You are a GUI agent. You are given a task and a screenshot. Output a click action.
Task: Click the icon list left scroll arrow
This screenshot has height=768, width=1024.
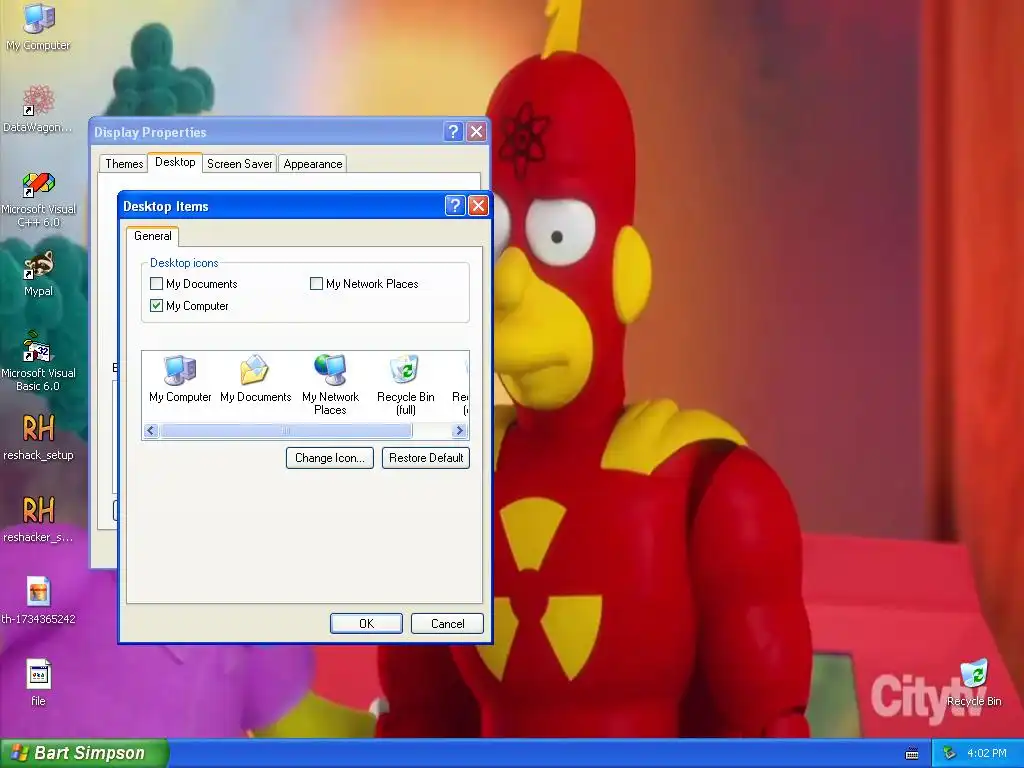click(x=151, y=430)
